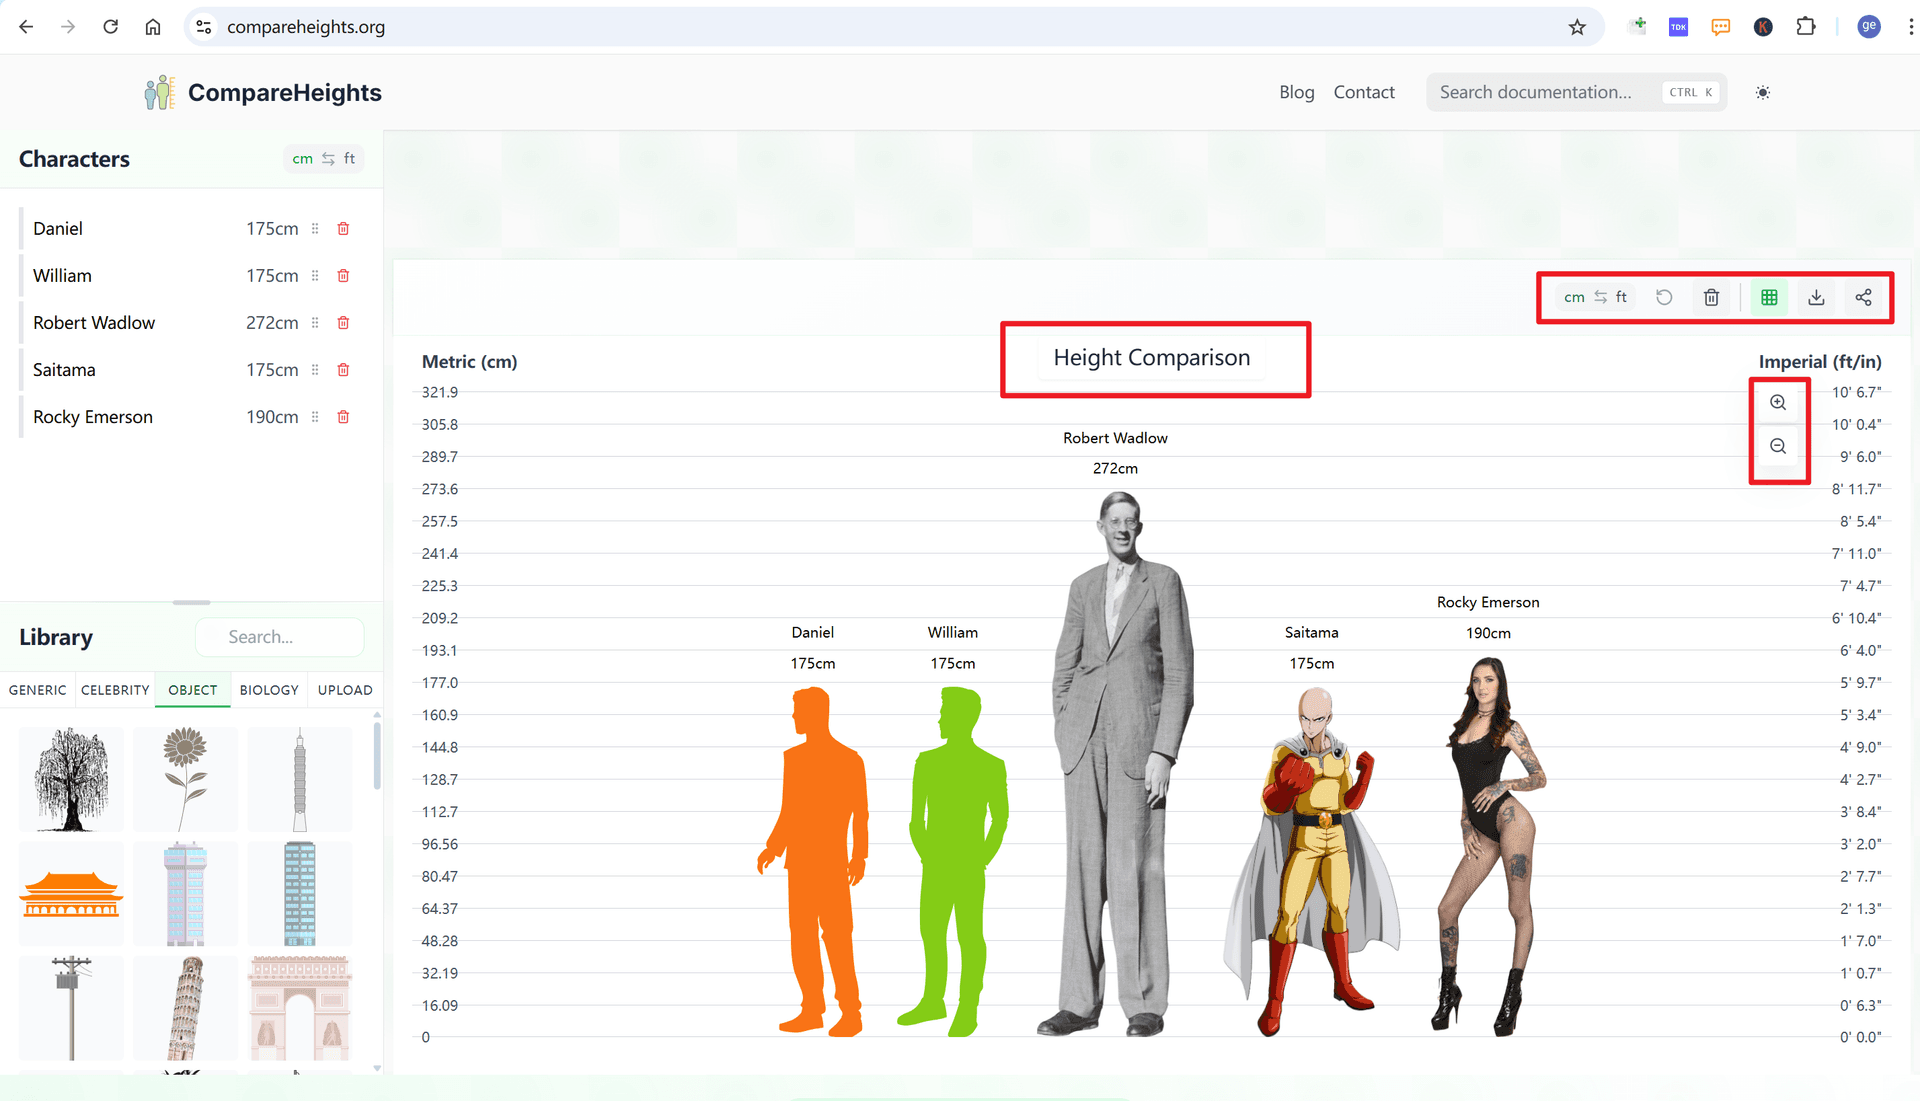Click the zoom out magnifier icon
This screenshot has width=1920, height=1101.
point(1777,446)
